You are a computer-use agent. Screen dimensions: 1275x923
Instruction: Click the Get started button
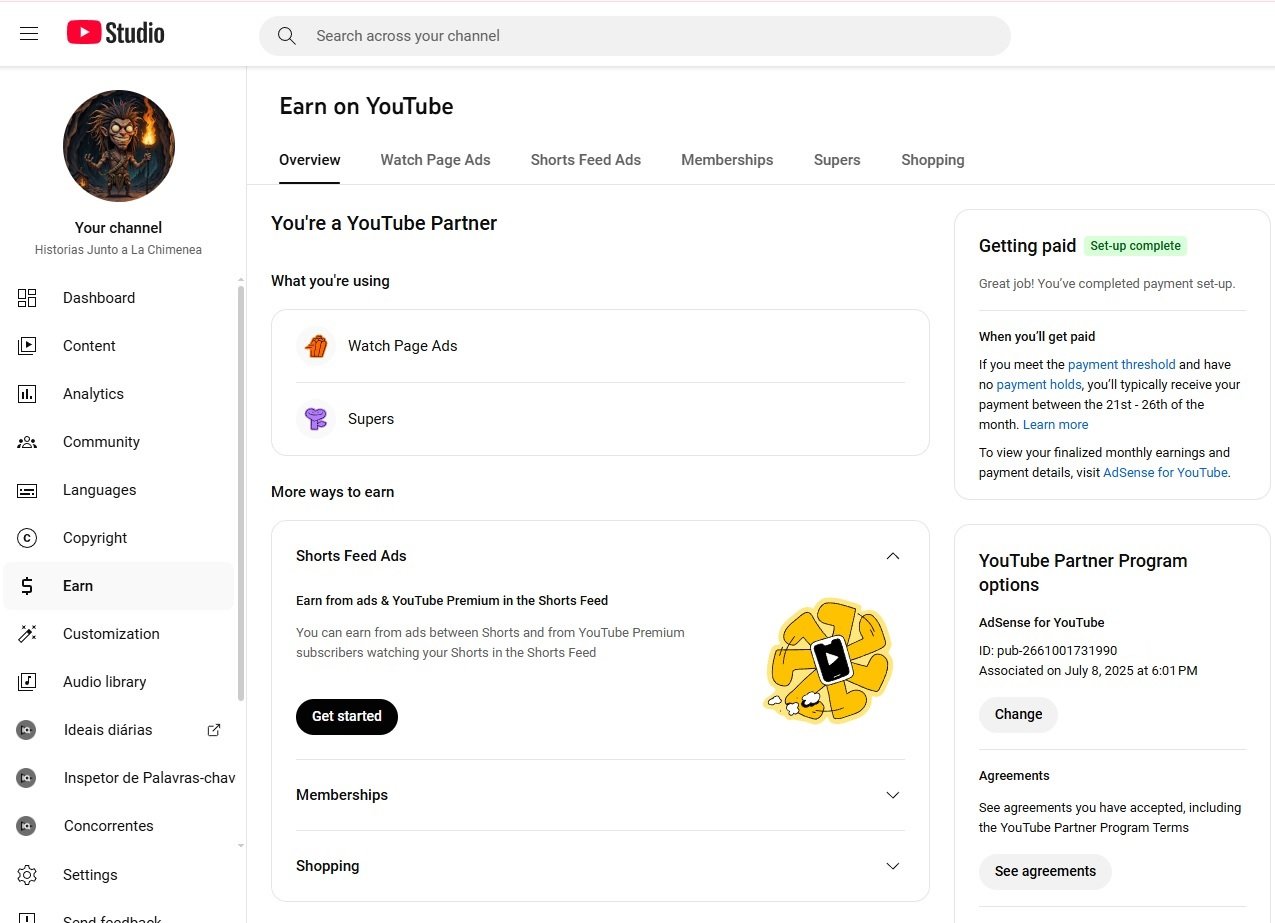pyautogui.click(x=347, y=717)
